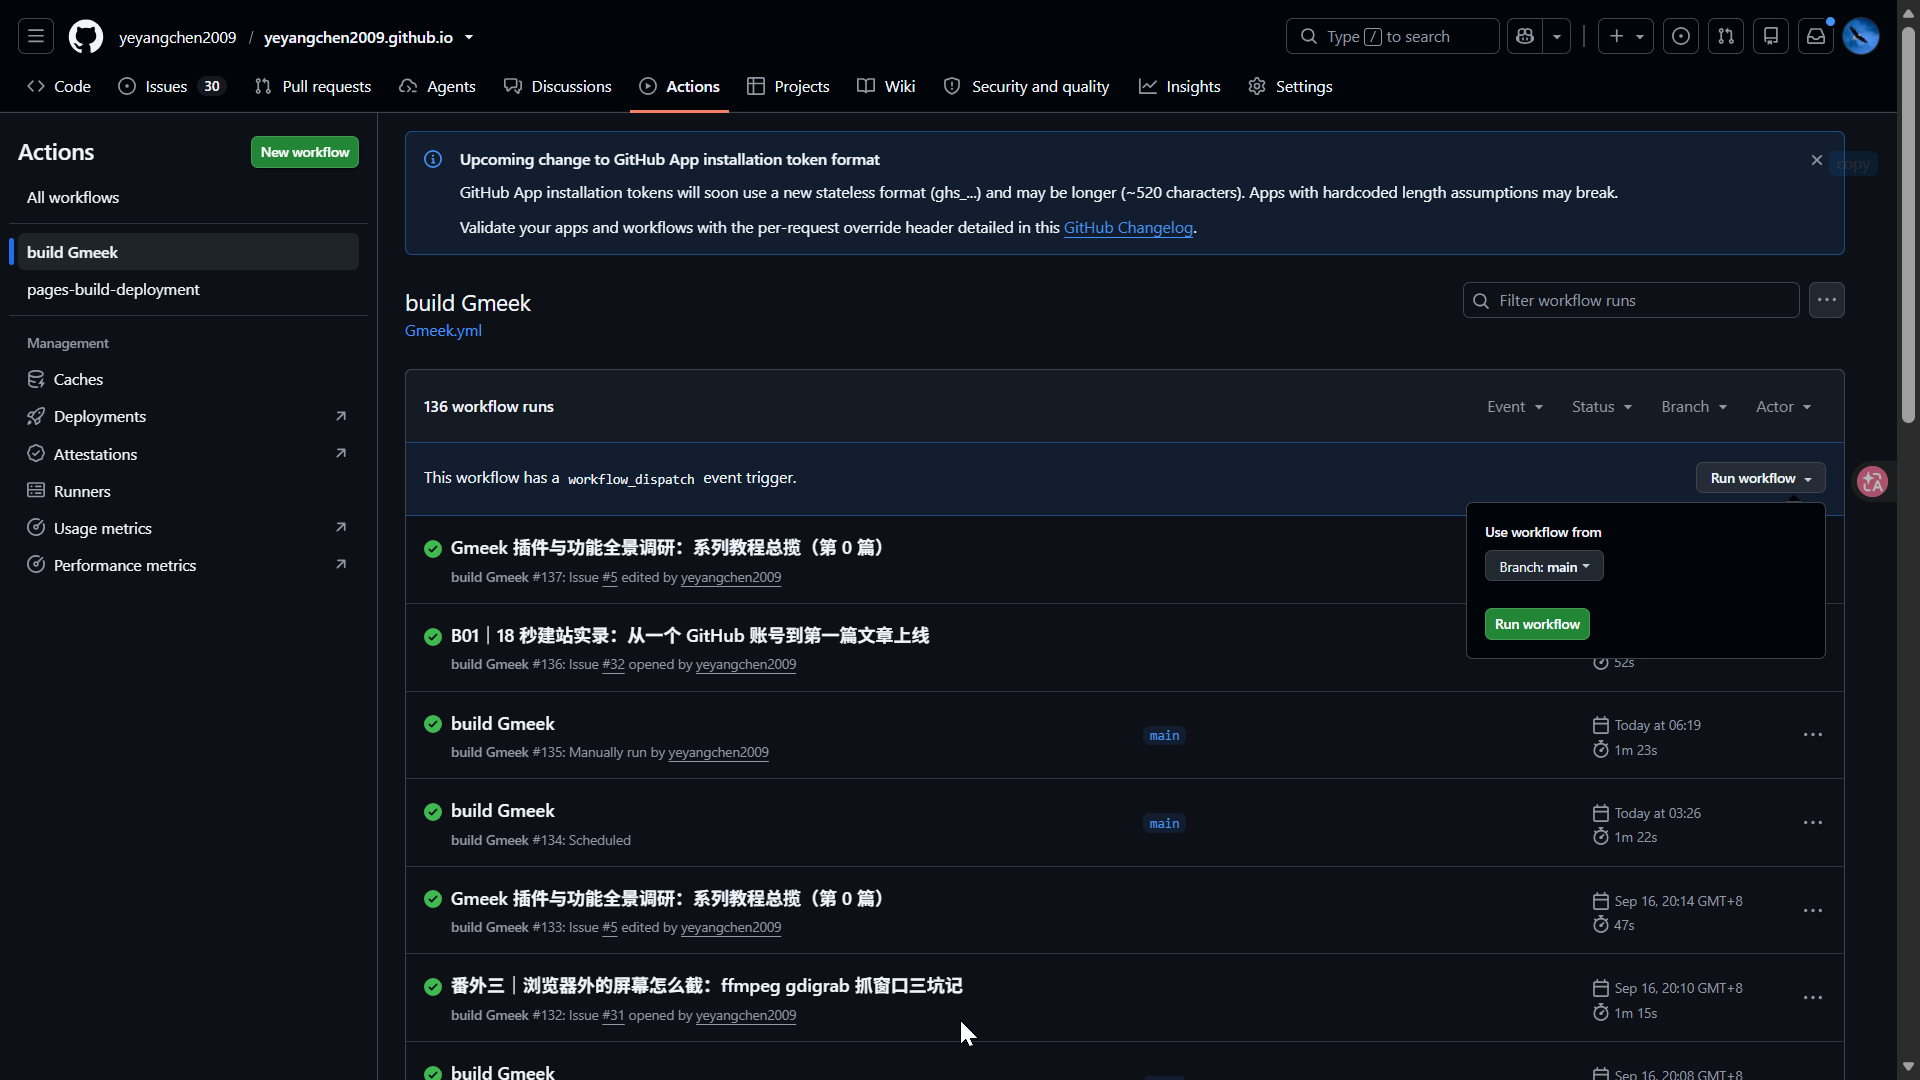Toggle the Run workflow dropdown button
The image size is (1920, 1080).
(1760, 479)
